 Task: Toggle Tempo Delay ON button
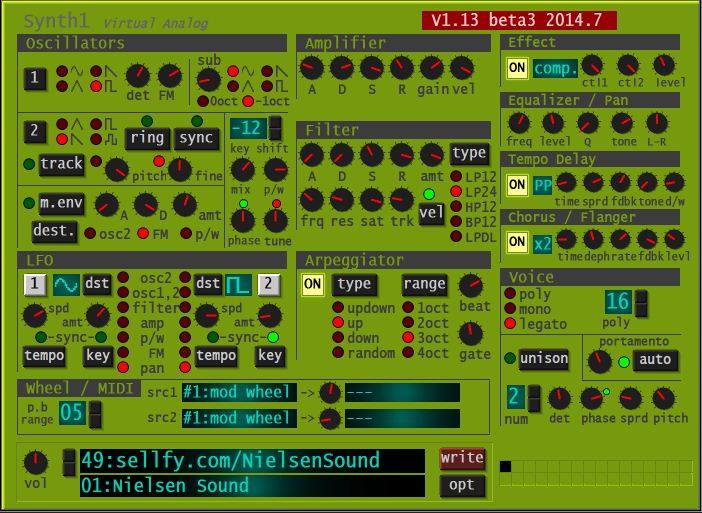(x=517, y=184)
